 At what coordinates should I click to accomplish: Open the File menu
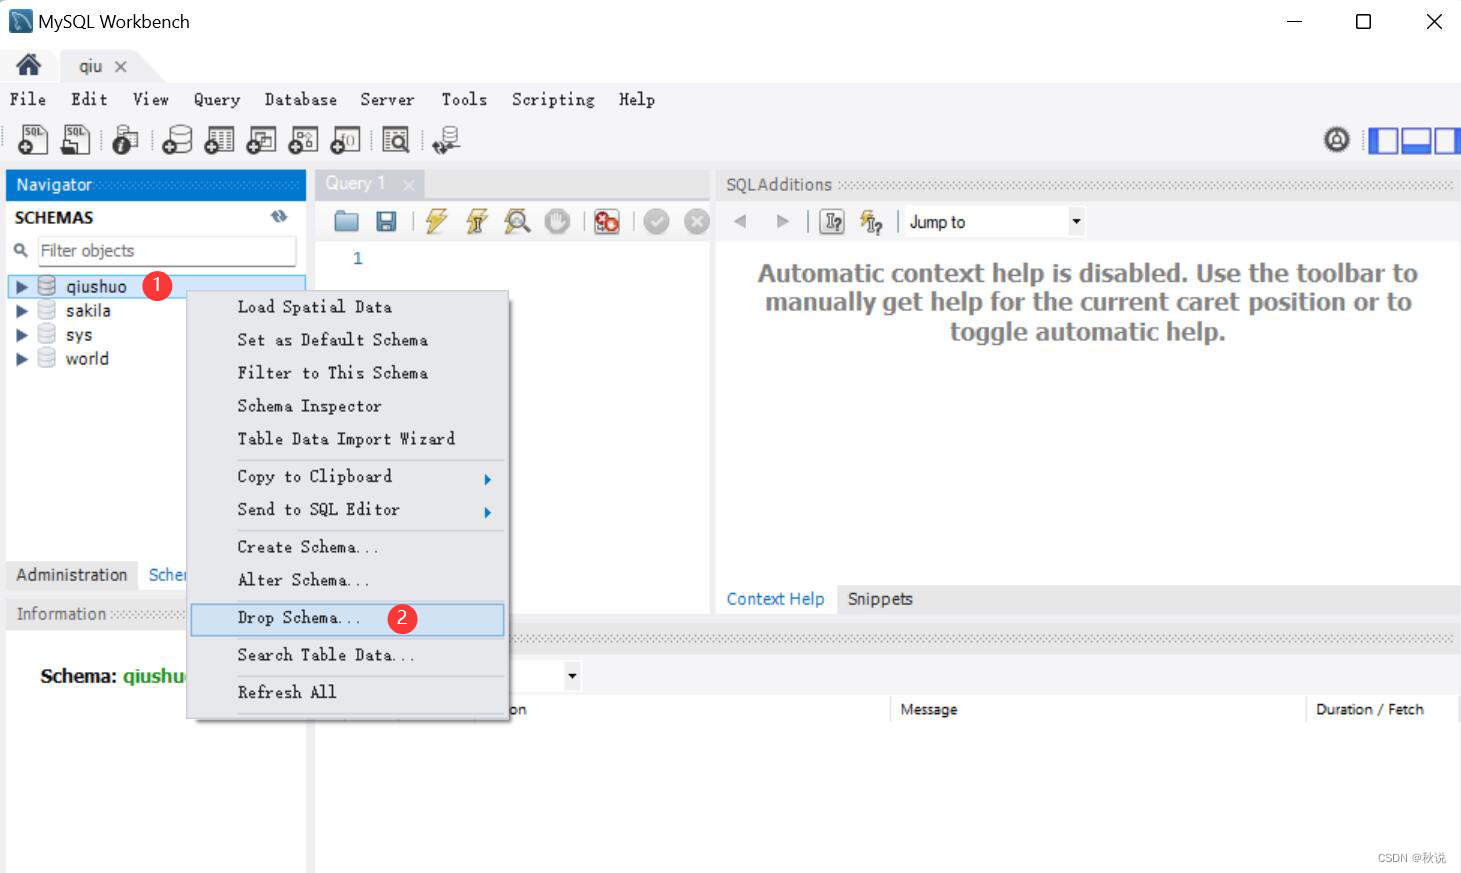pos(28,99)
